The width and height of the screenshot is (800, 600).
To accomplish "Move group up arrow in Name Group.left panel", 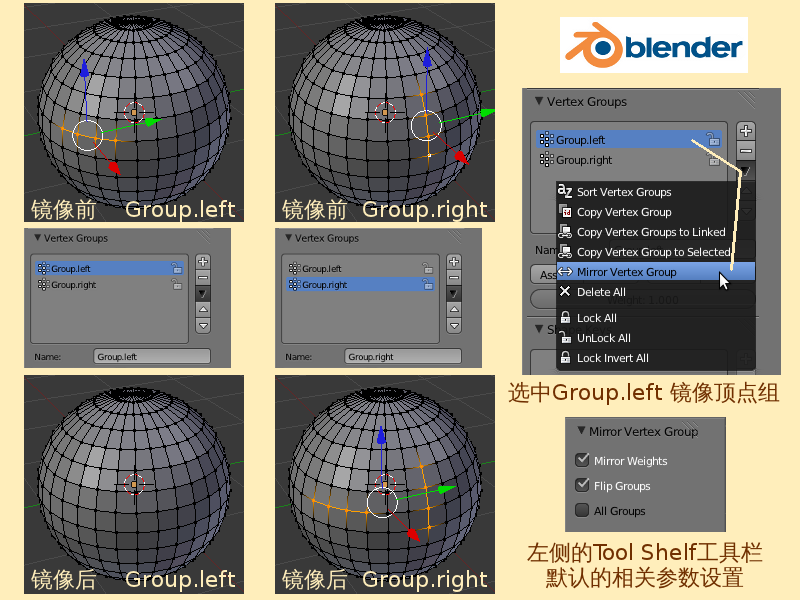I will [x=203, y=310].
